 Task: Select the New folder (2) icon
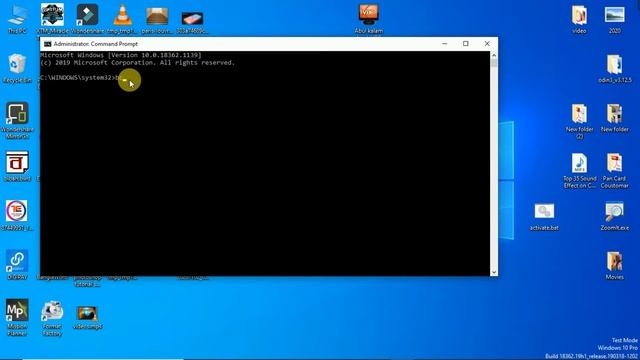pos(579,120)
